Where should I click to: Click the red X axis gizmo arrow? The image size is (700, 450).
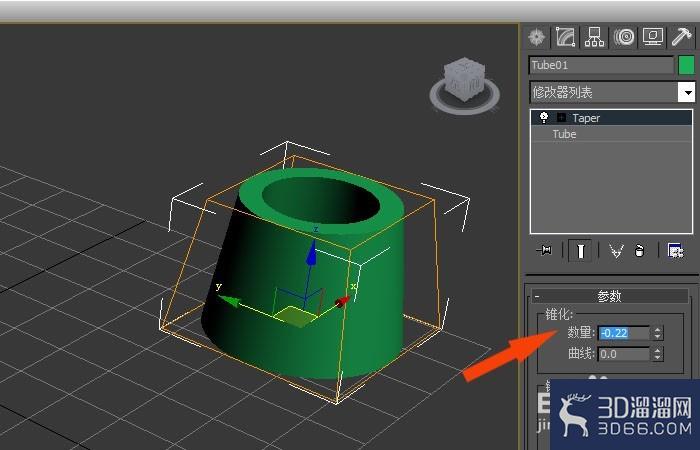point(342,302)
